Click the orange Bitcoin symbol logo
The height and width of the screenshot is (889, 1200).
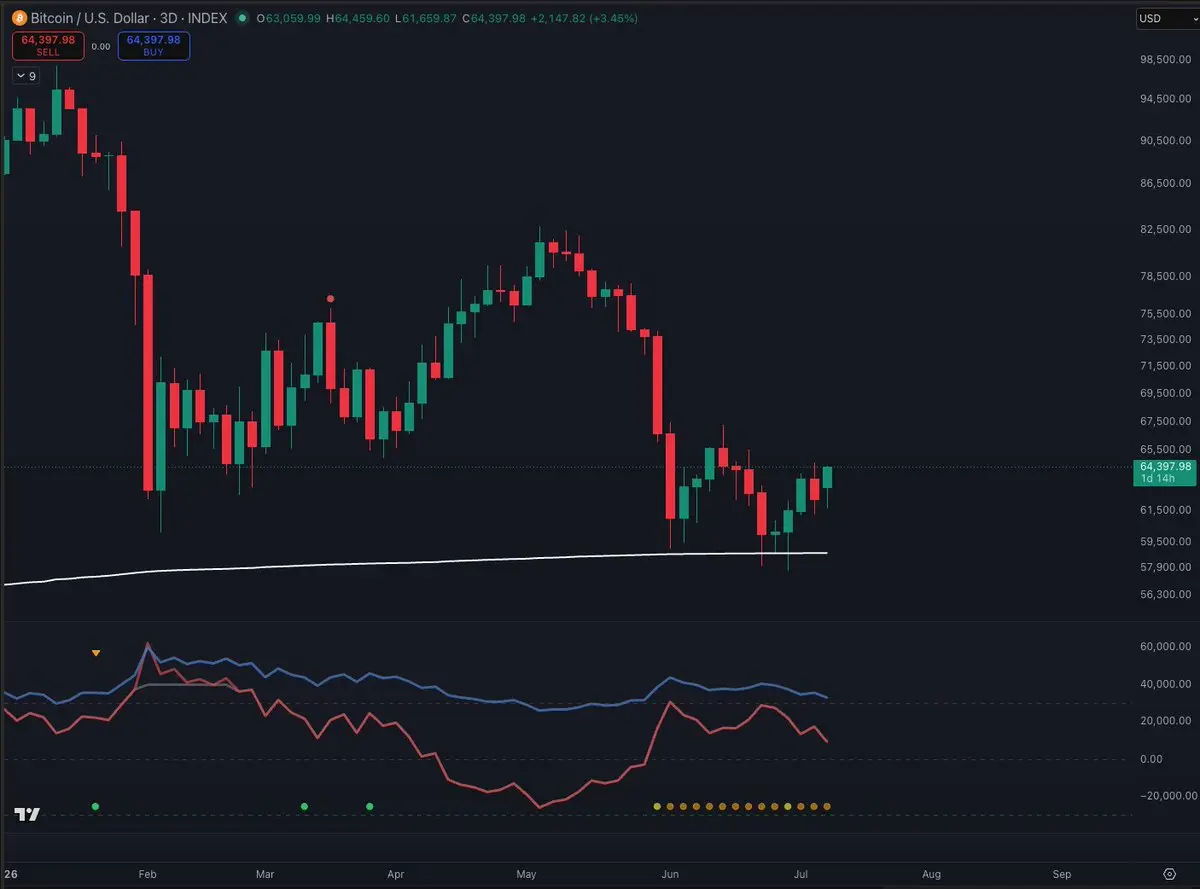tap(20, 18)
